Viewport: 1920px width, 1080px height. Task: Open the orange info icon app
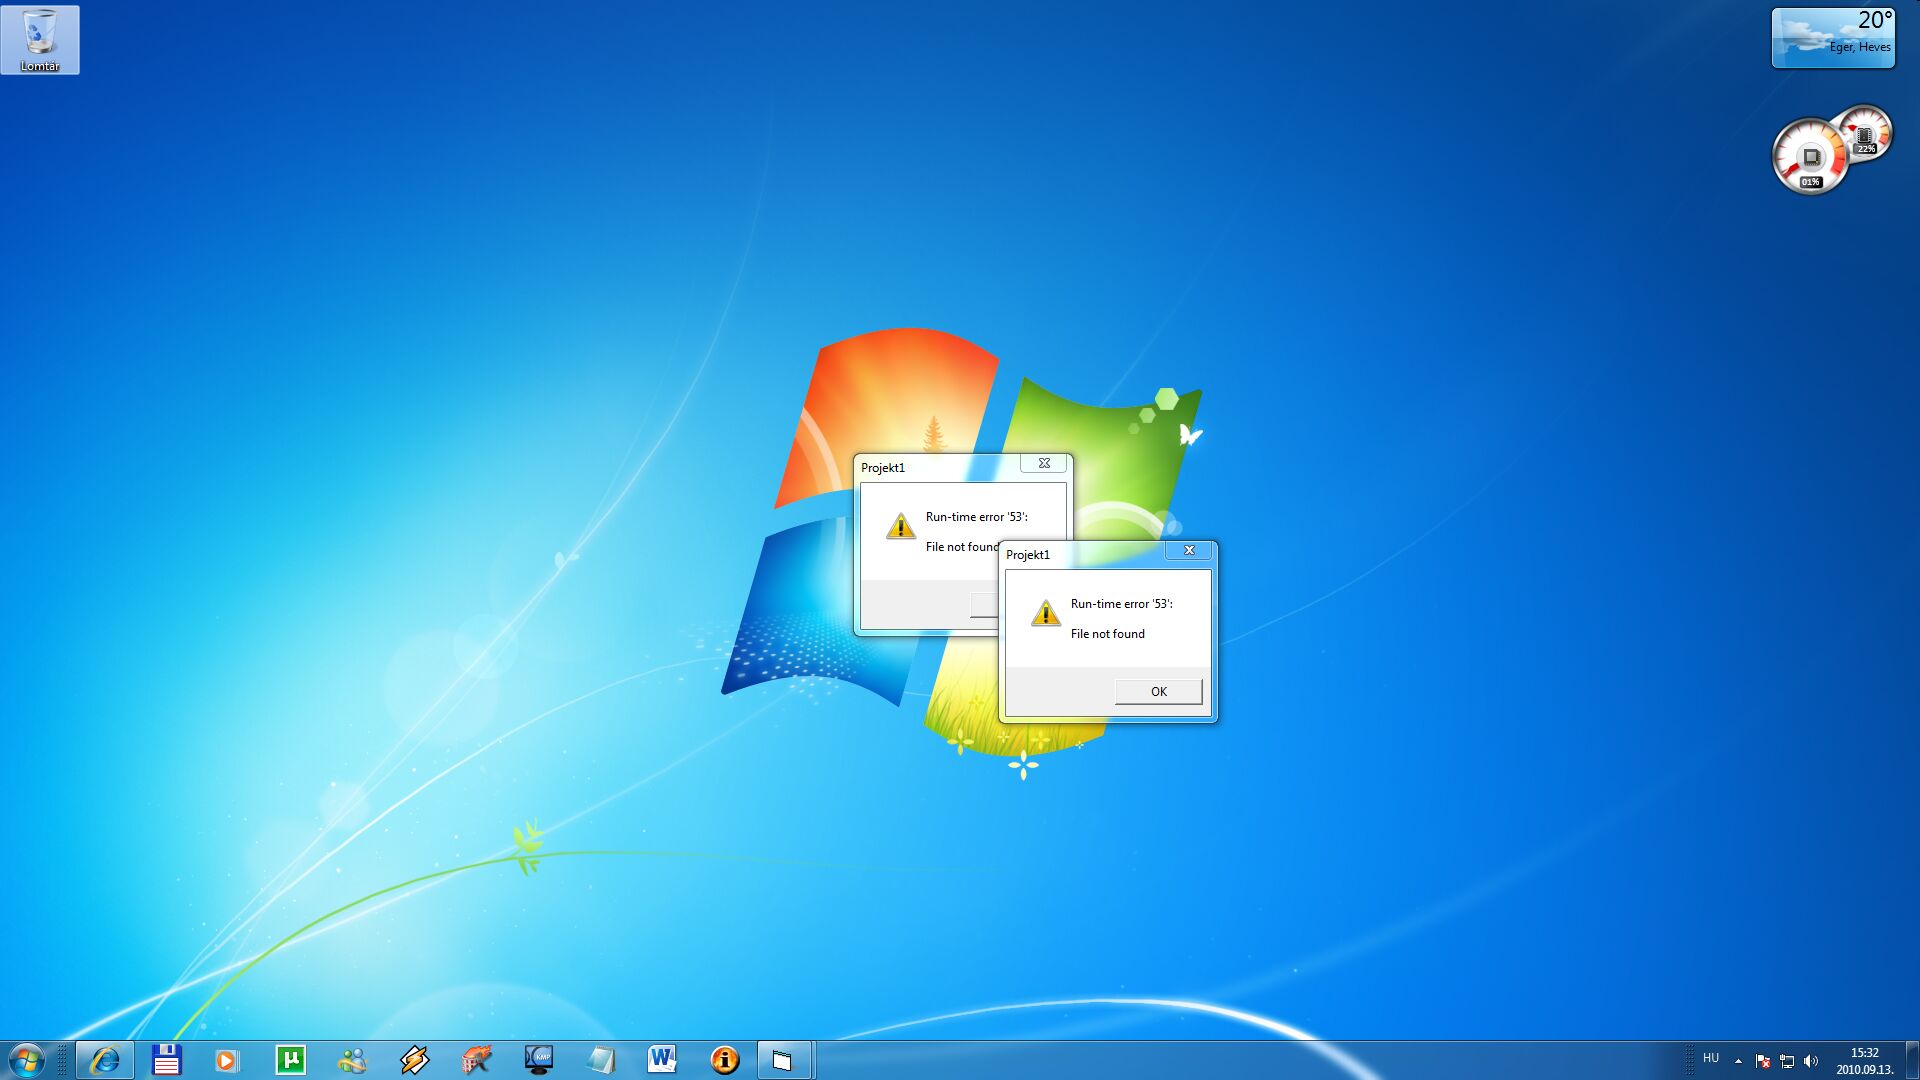(x=724, y=1060)
